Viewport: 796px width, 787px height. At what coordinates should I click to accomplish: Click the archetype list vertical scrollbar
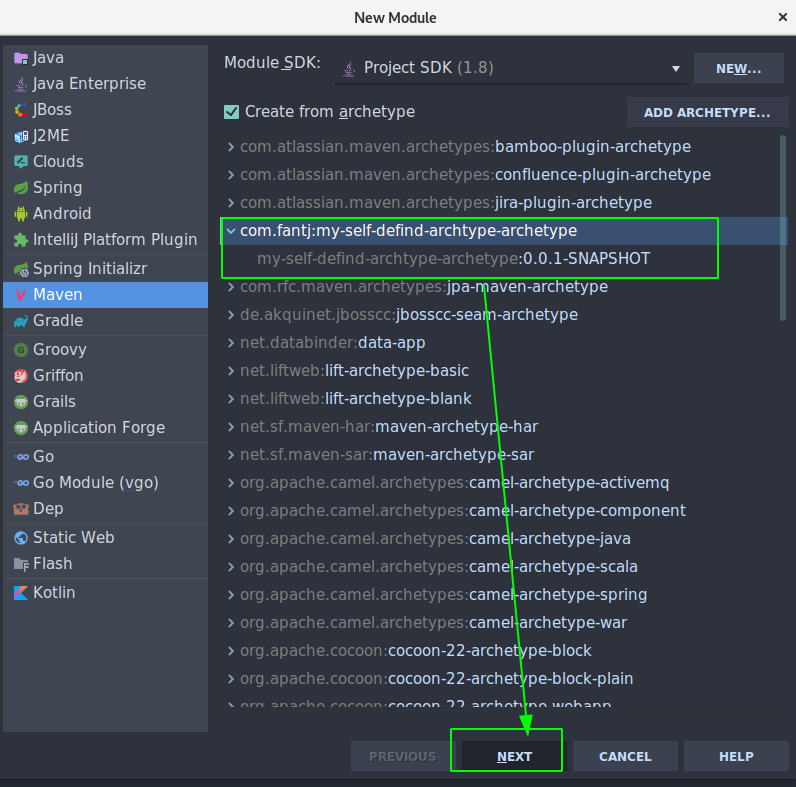tap(783, 228)
